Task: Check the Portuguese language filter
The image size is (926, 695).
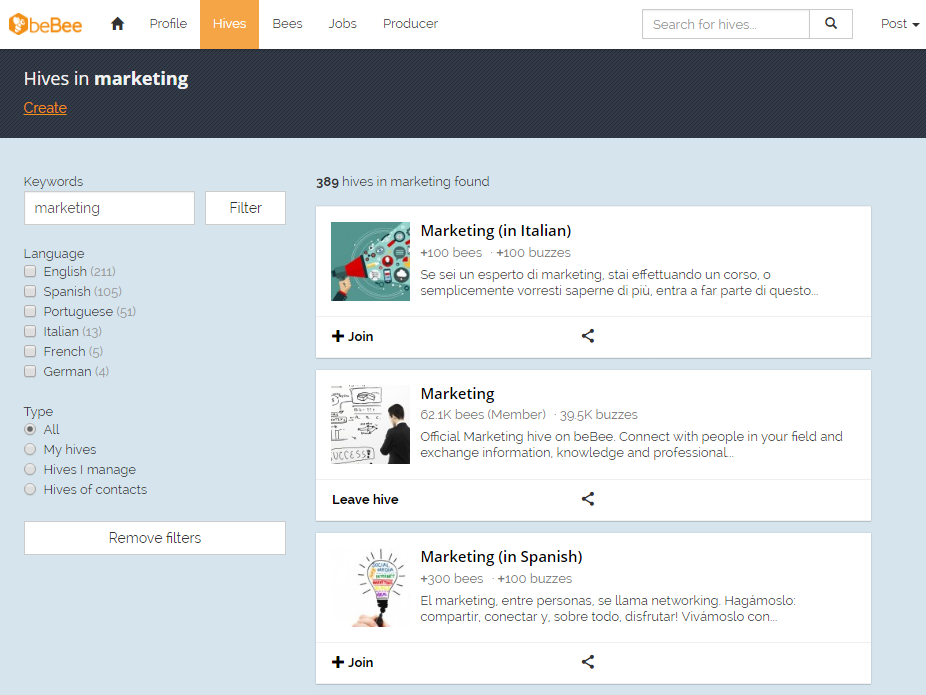Action: [30, 311]
